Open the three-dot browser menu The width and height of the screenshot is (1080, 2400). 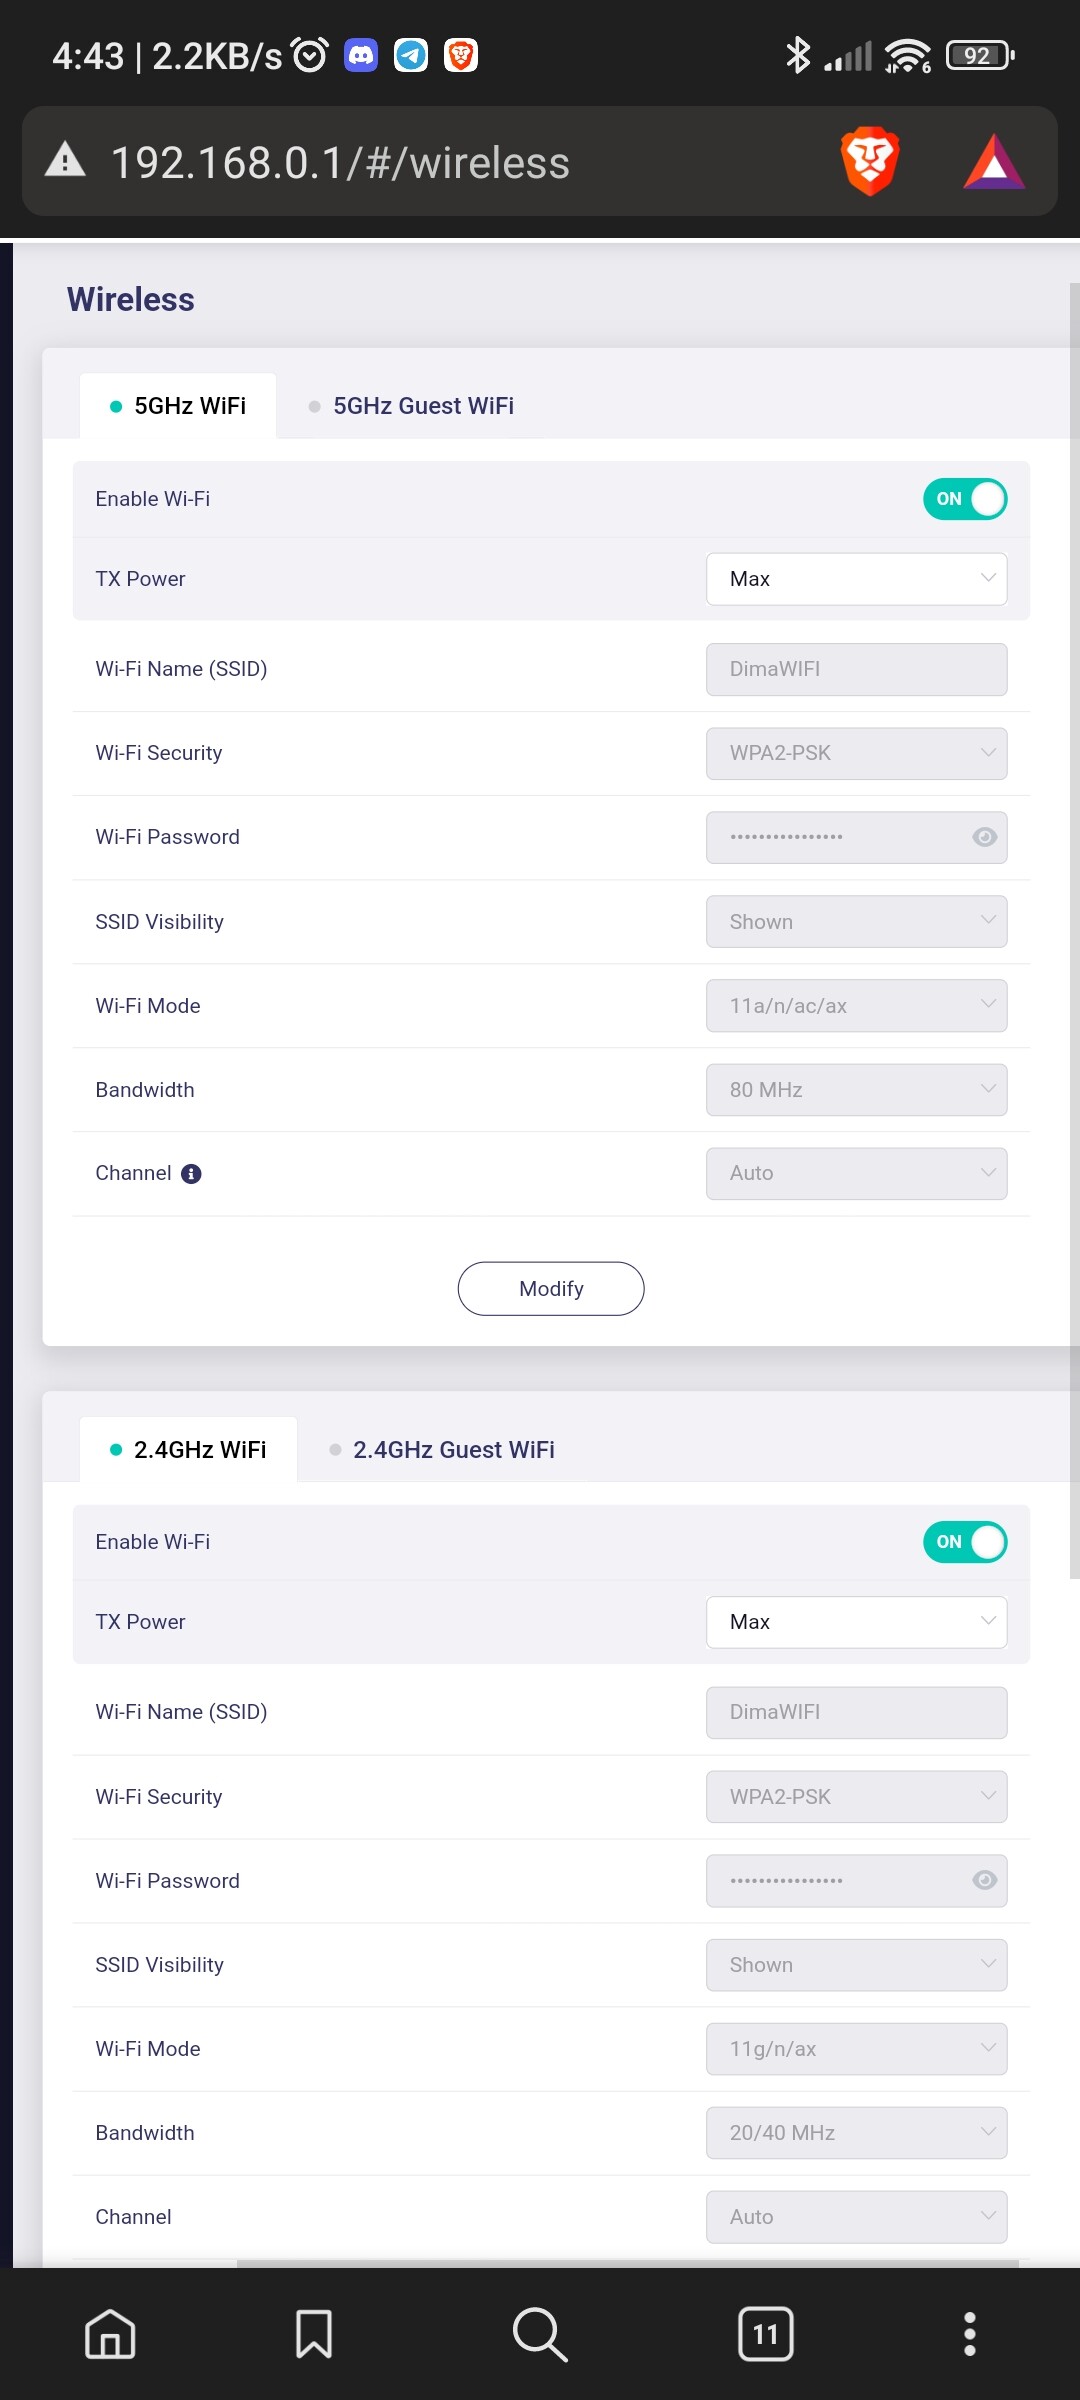pos(969,2334)
